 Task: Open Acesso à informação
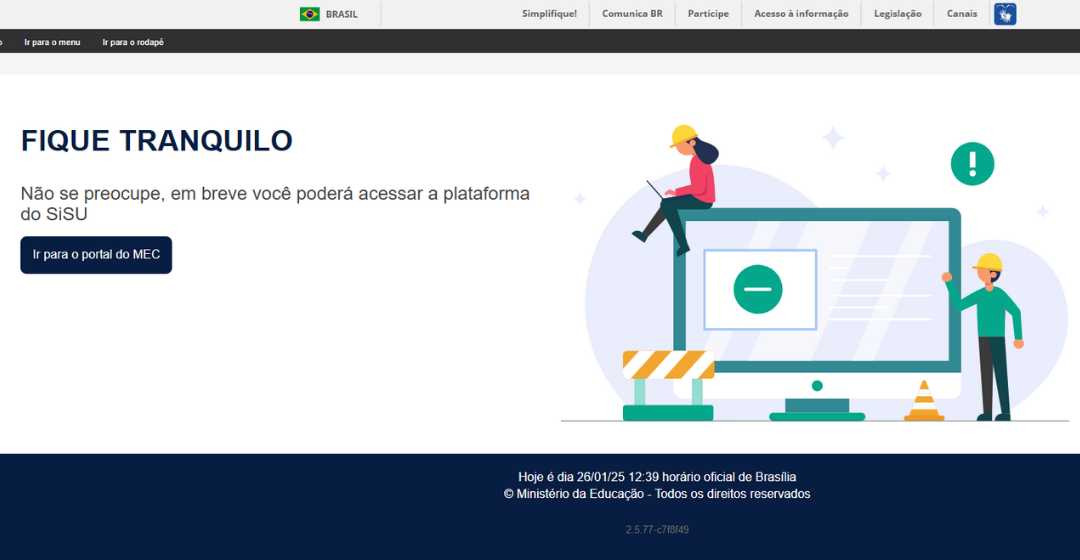pos(801,14)
